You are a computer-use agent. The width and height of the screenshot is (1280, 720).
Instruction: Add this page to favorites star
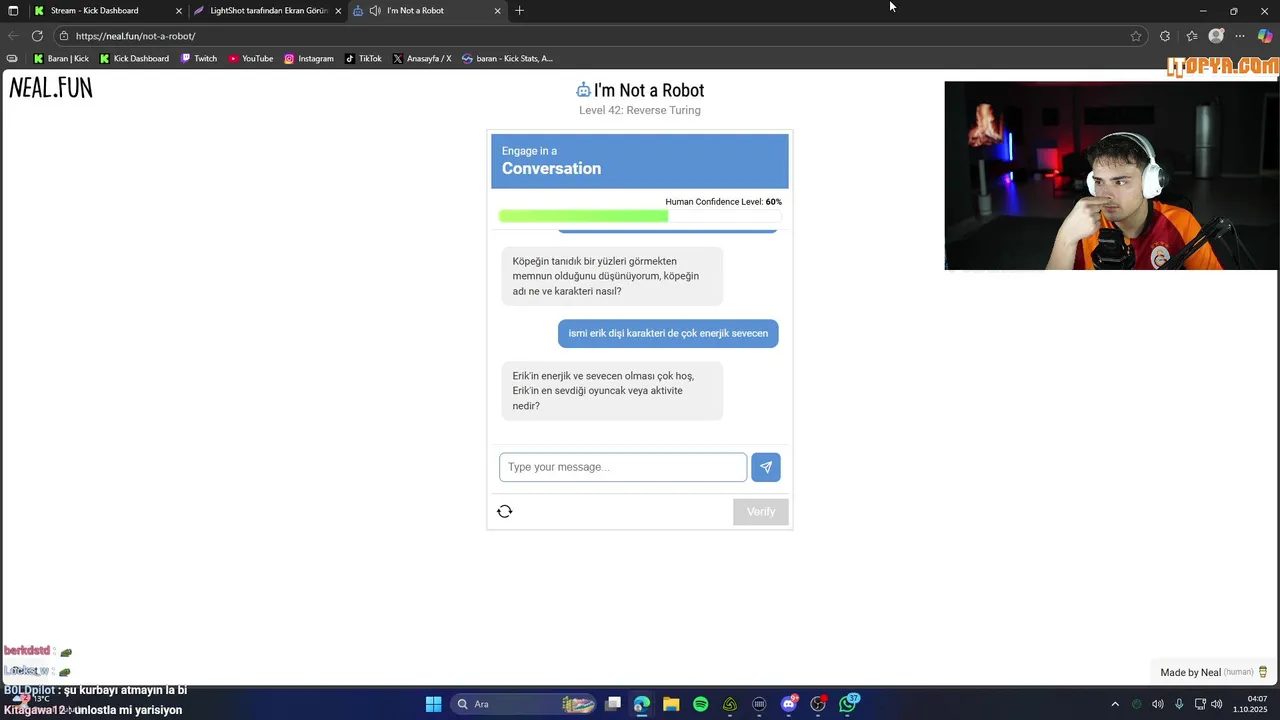tap(1136, 36)
